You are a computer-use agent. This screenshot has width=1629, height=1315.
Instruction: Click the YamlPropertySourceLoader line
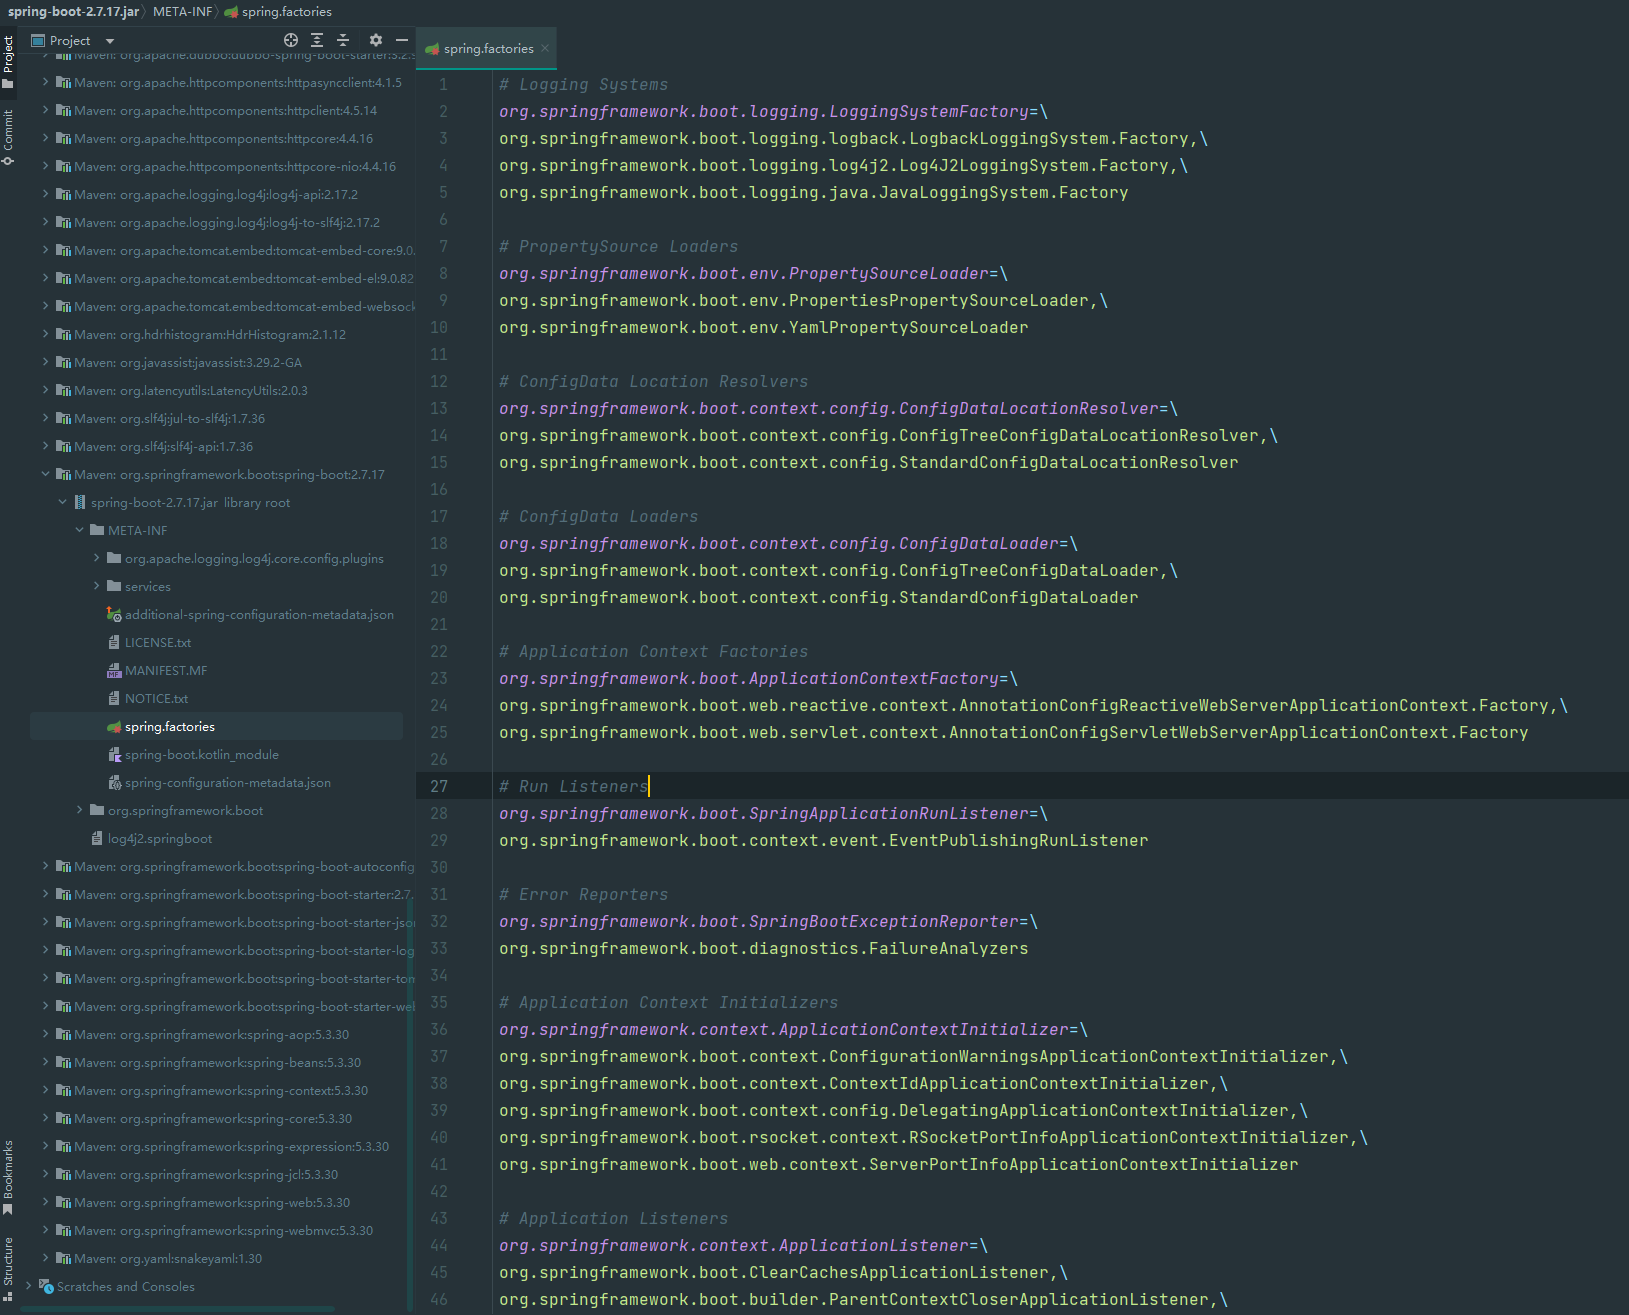[x=764, y=327]
